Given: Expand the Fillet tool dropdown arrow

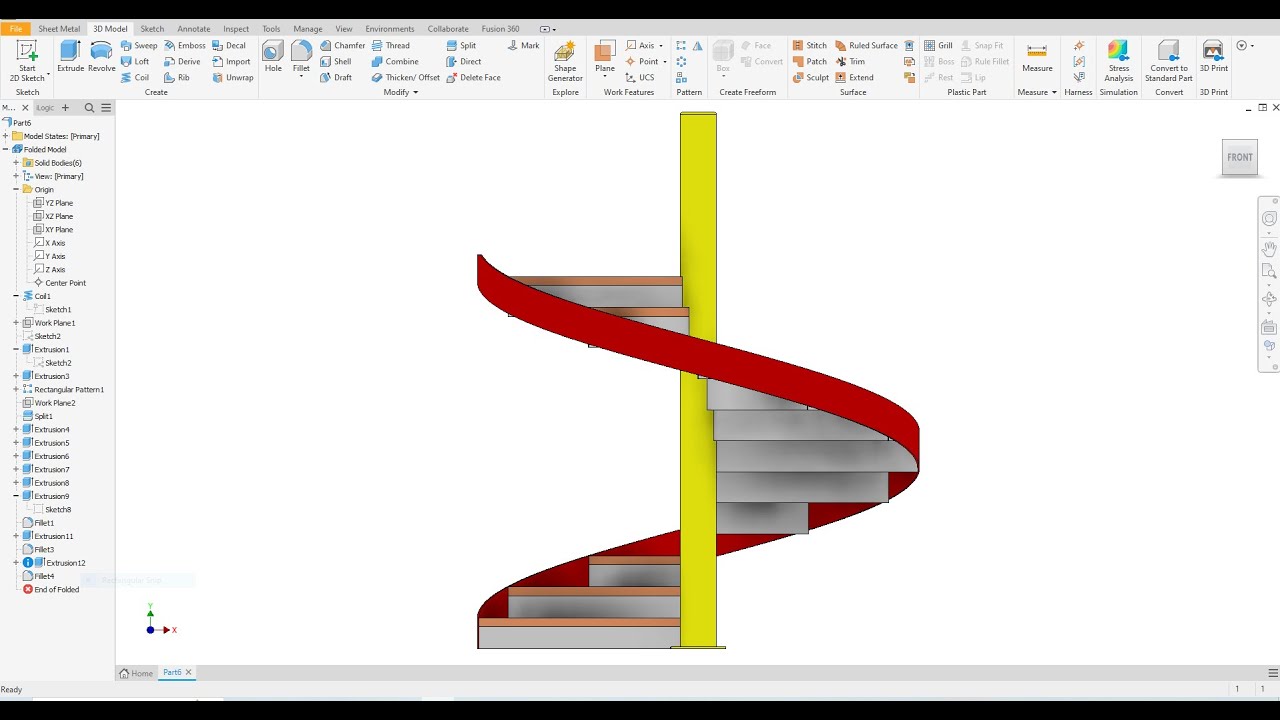Looking at the screenshot, I should pyautogui.click(x=301, y=76).
